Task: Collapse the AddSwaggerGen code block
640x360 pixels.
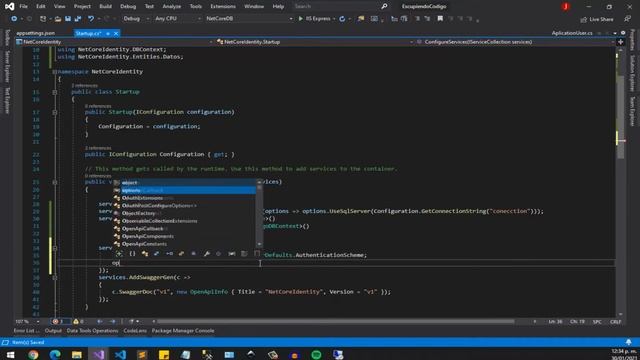Action: (x=55, y=278)
